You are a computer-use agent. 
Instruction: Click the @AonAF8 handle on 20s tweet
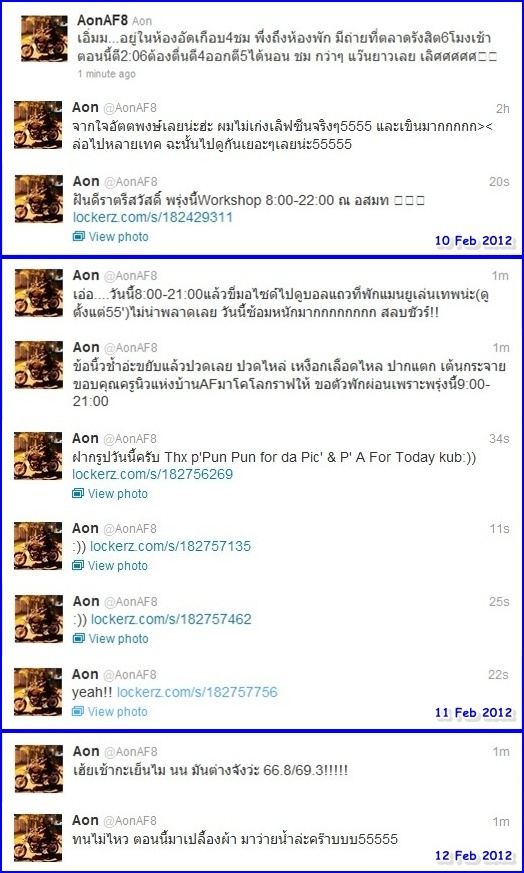(x=131, y=182)
